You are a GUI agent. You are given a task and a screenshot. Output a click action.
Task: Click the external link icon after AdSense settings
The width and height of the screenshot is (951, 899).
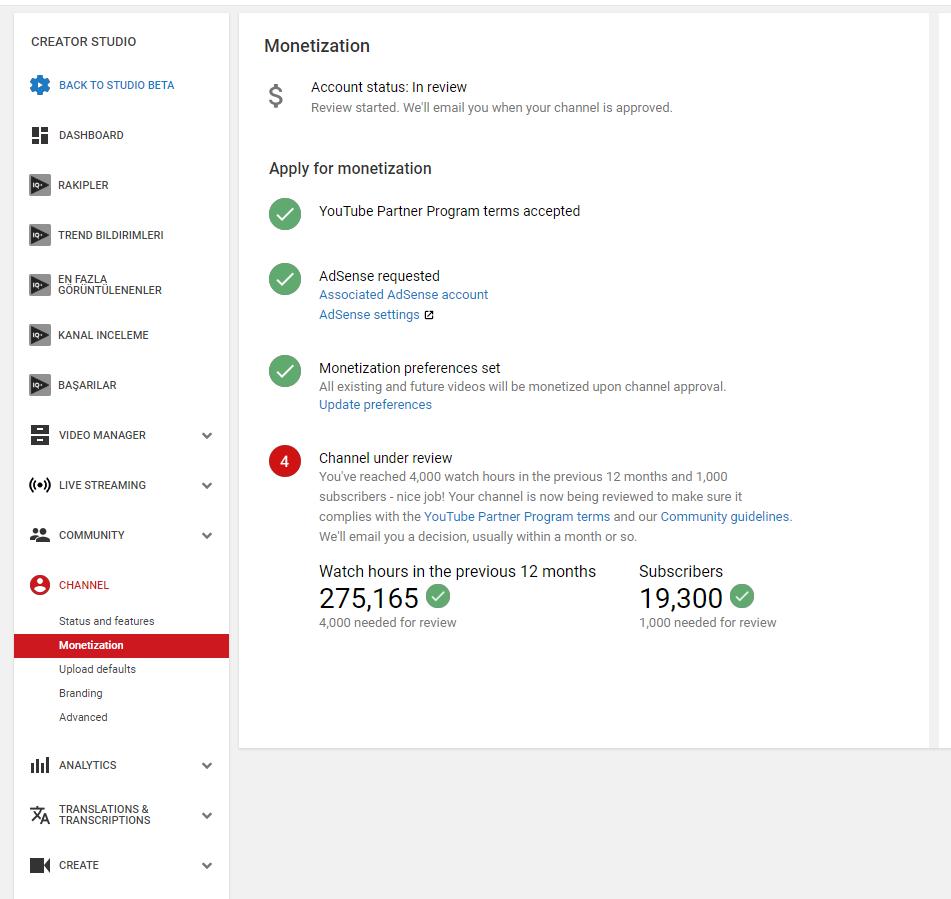point(429,315)
